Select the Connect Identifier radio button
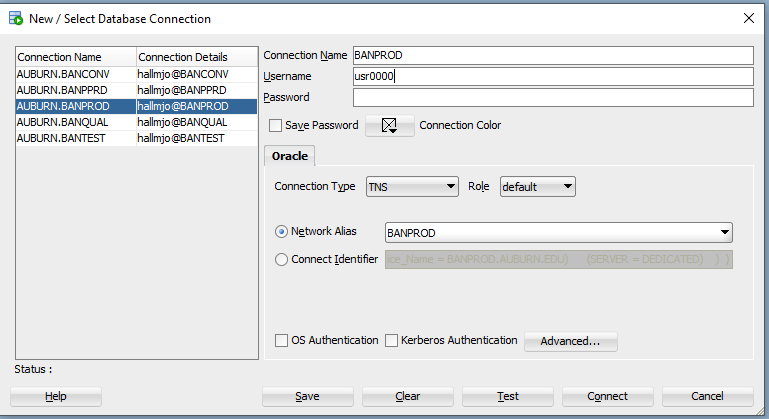 pos(281,260)
